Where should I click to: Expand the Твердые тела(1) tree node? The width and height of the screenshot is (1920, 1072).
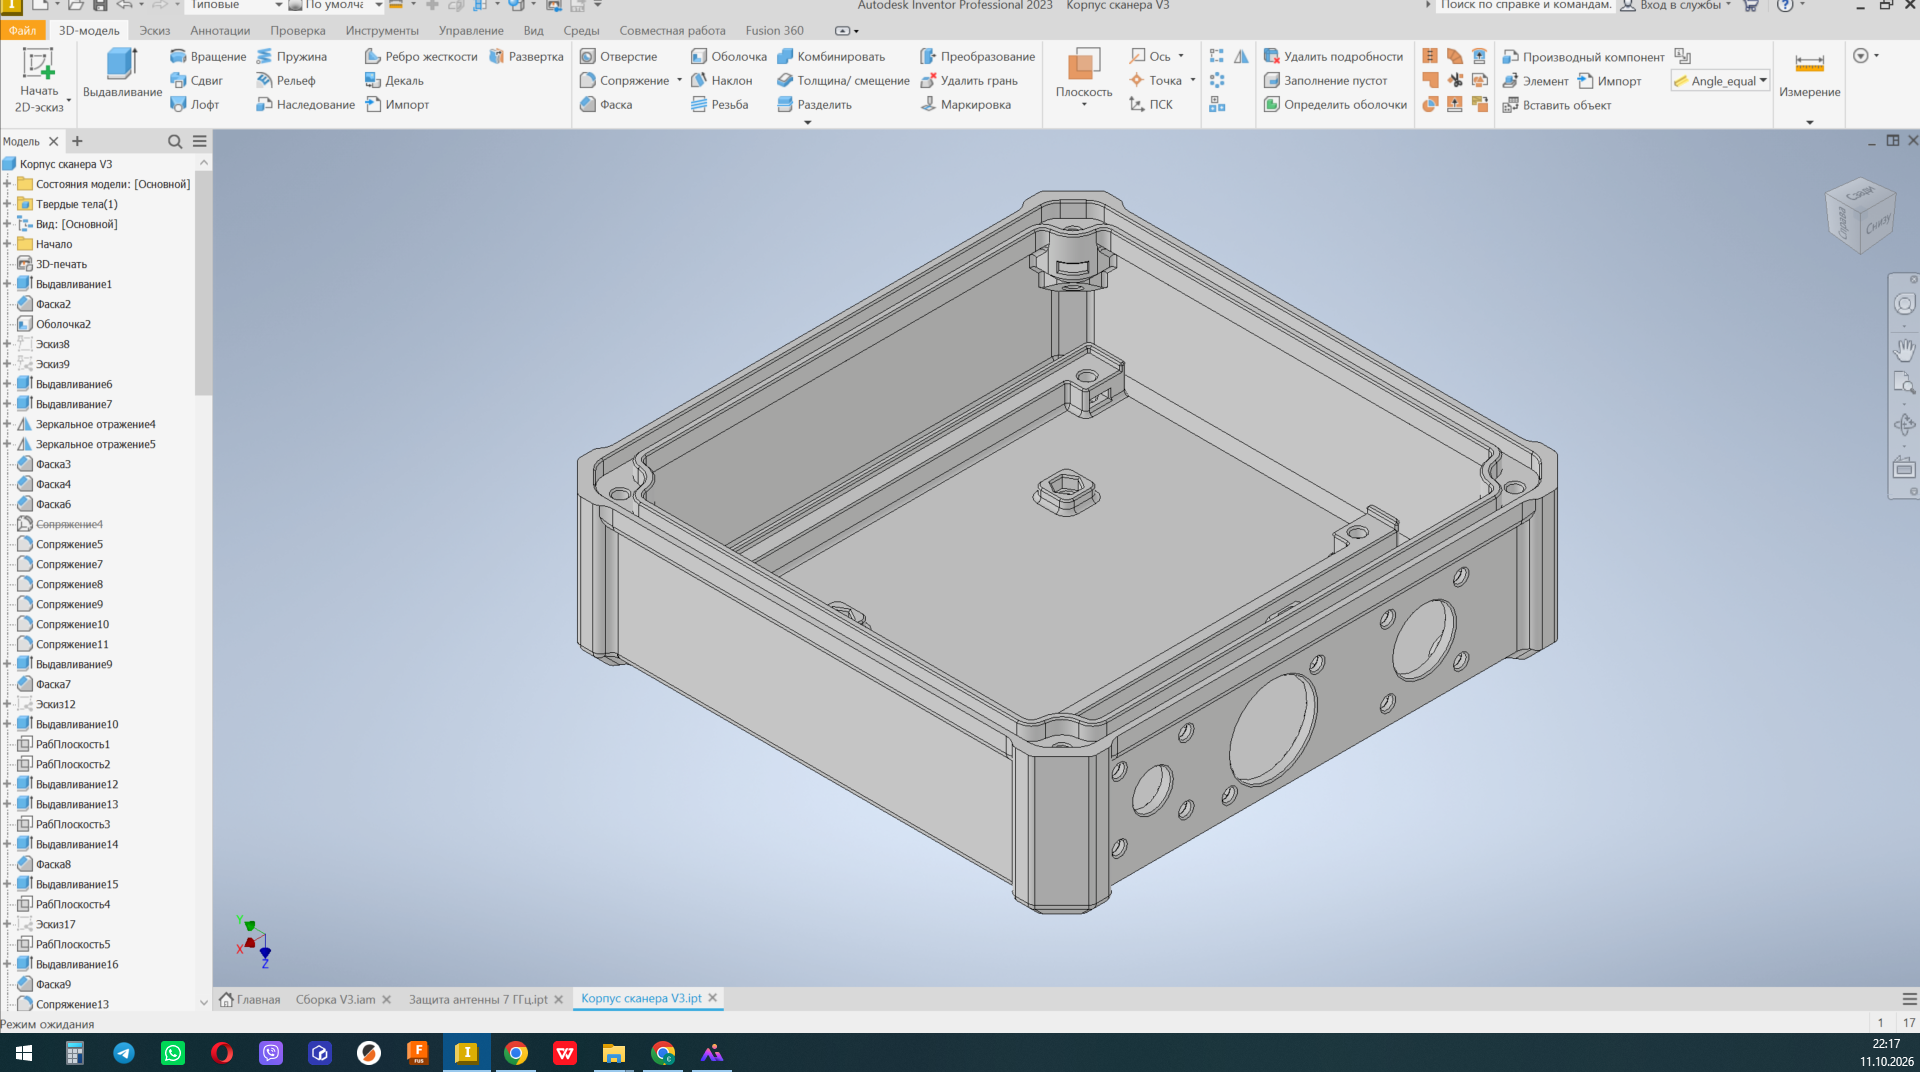click(x=7, y=204)
